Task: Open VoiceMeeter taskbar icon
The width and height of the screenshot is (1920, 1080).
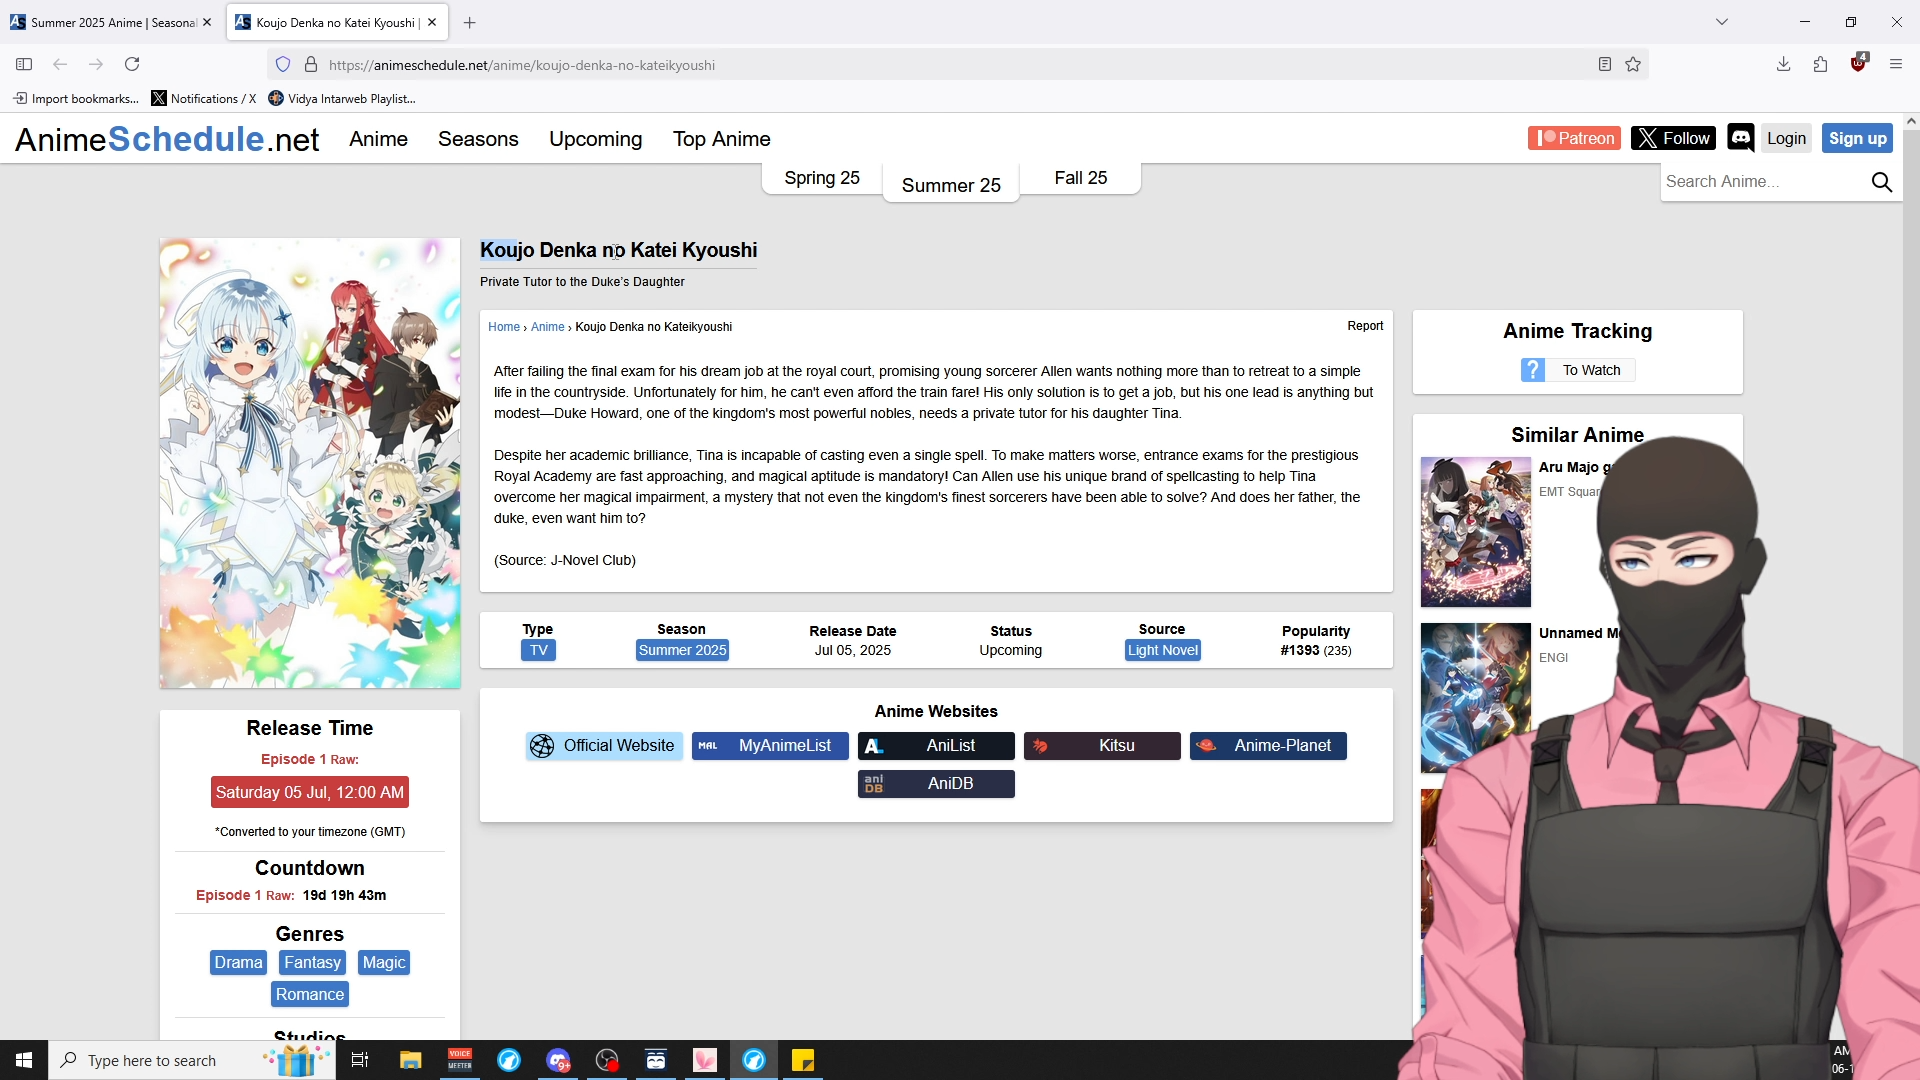Action: [460, 1060]
